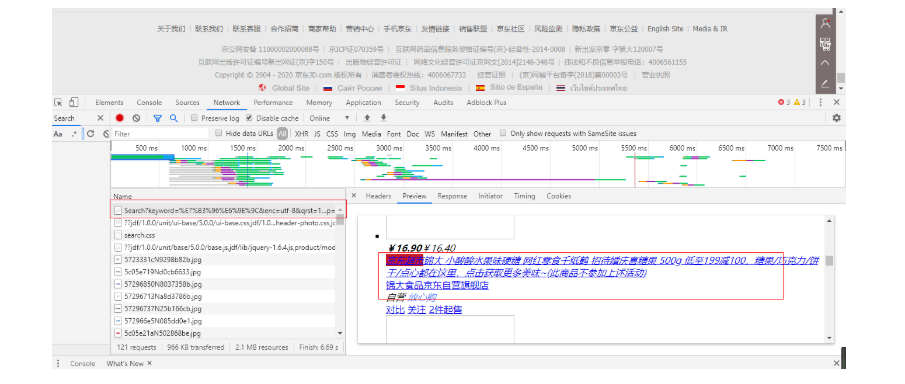Switch to the Console tab

coord(149,102)
